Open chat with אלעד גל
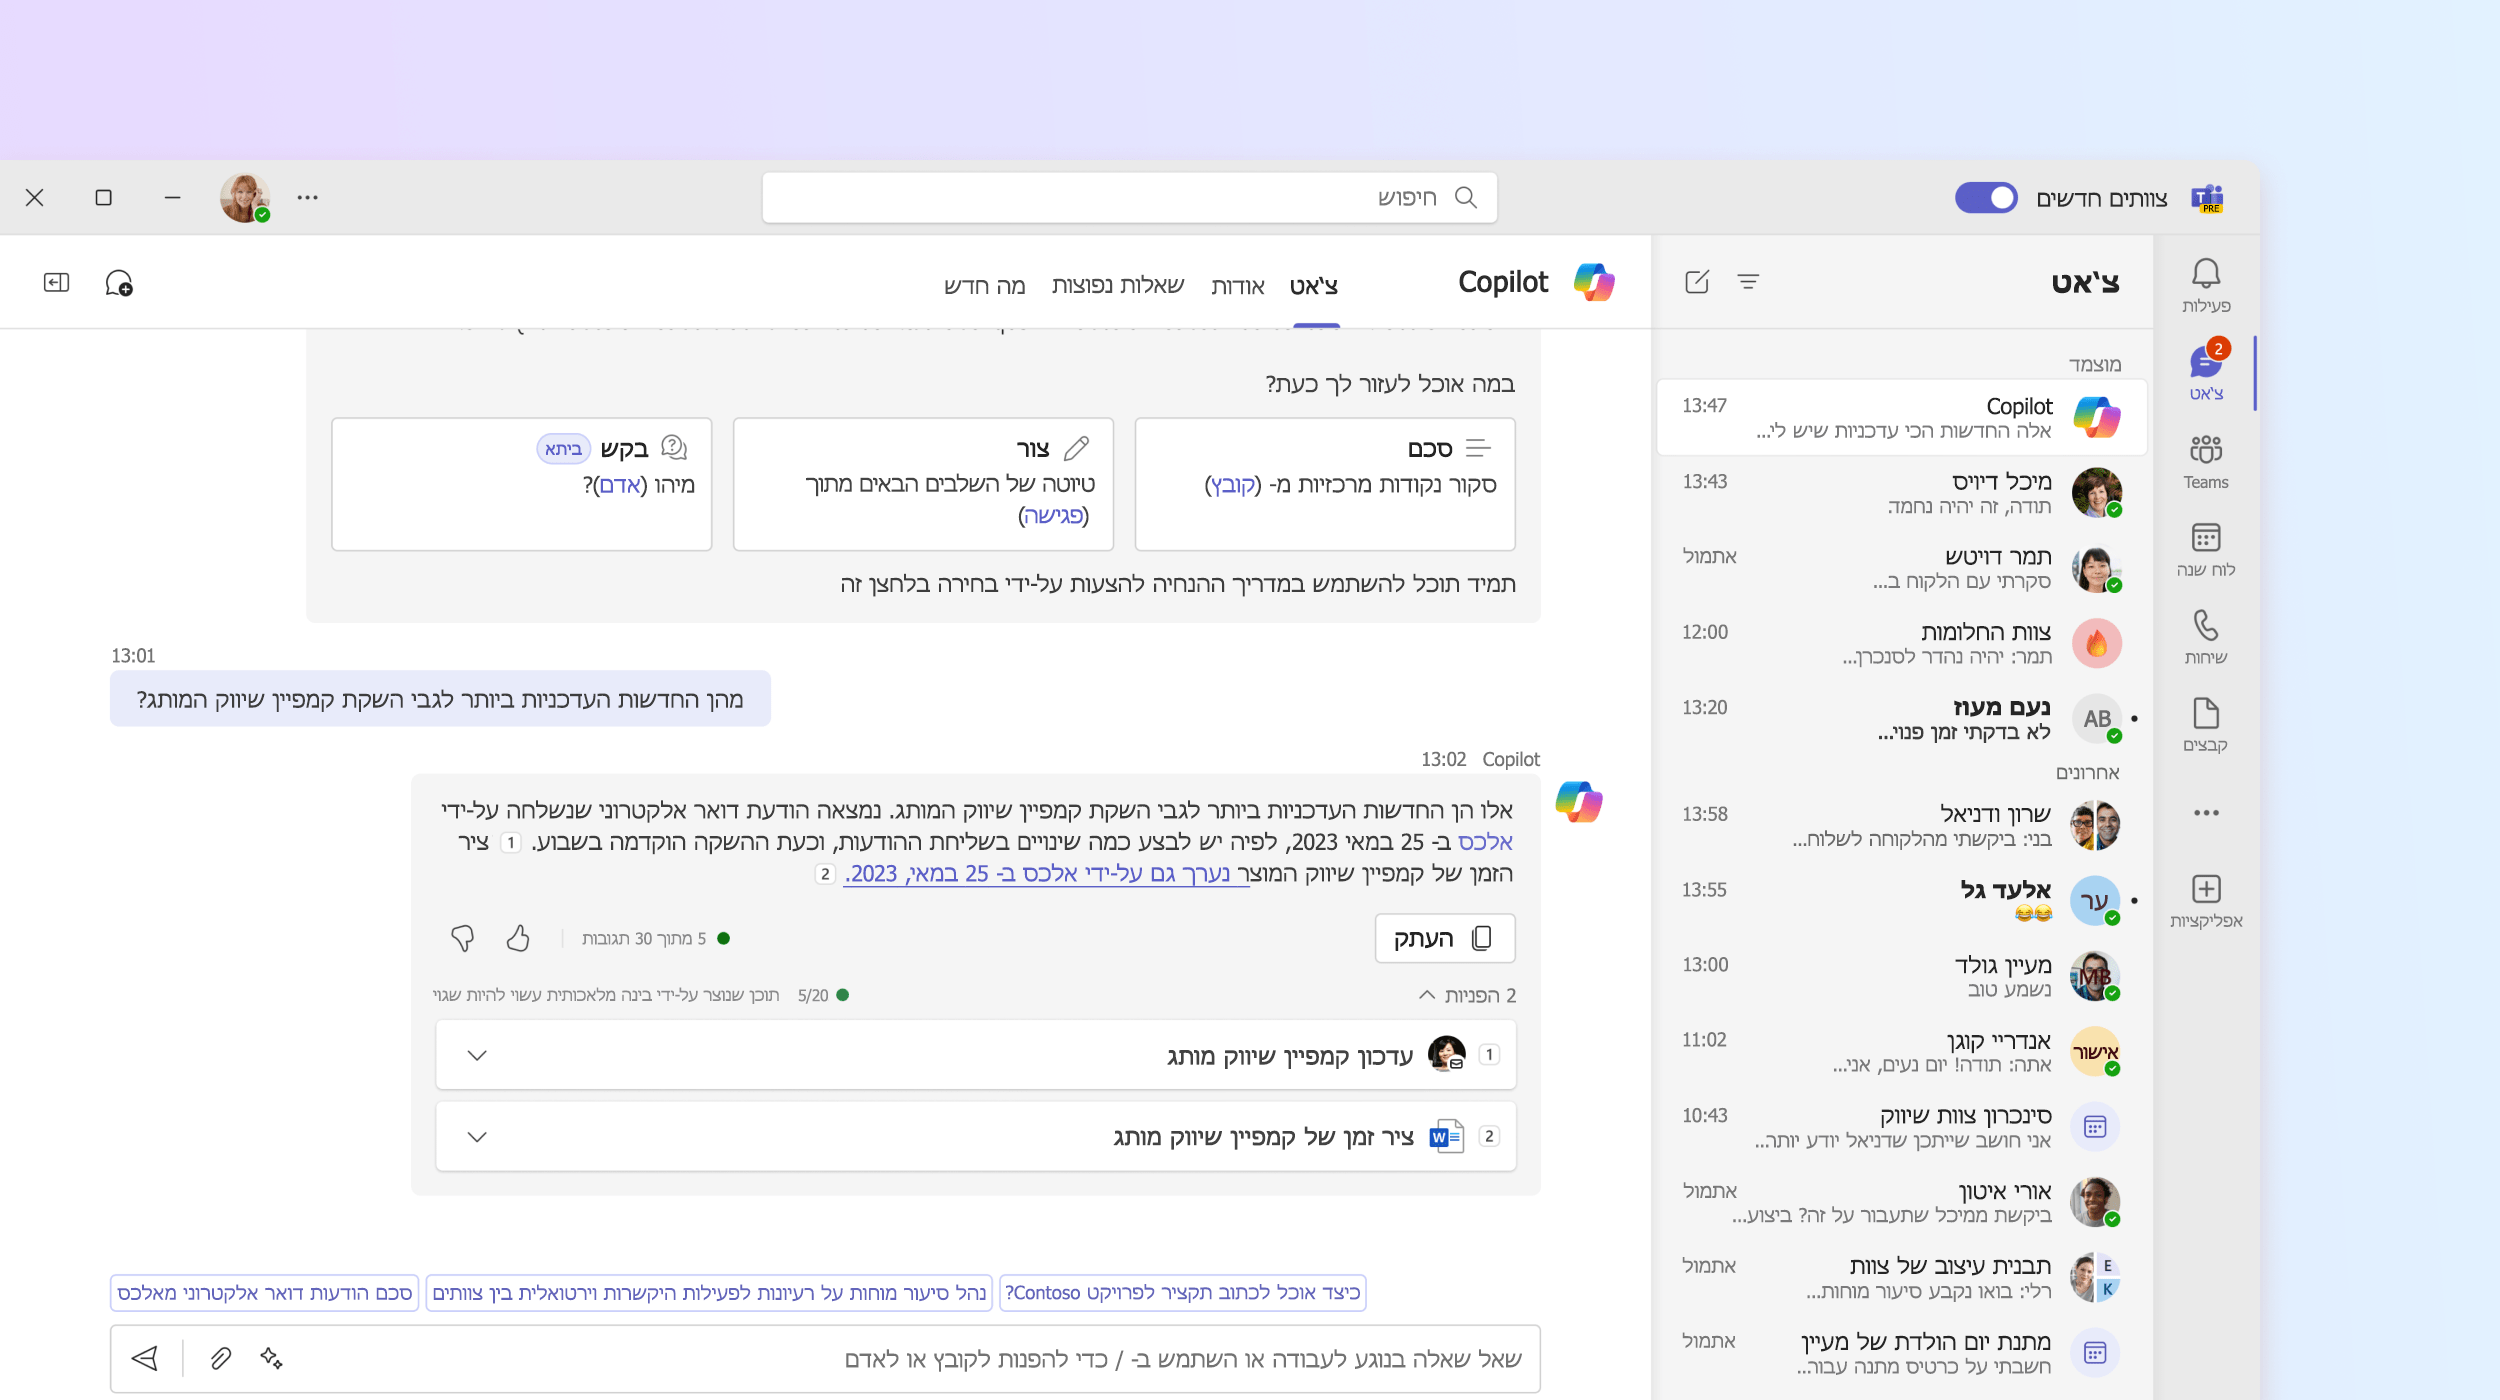This screenshot has width=2500, height=1400. (1901, 900)
